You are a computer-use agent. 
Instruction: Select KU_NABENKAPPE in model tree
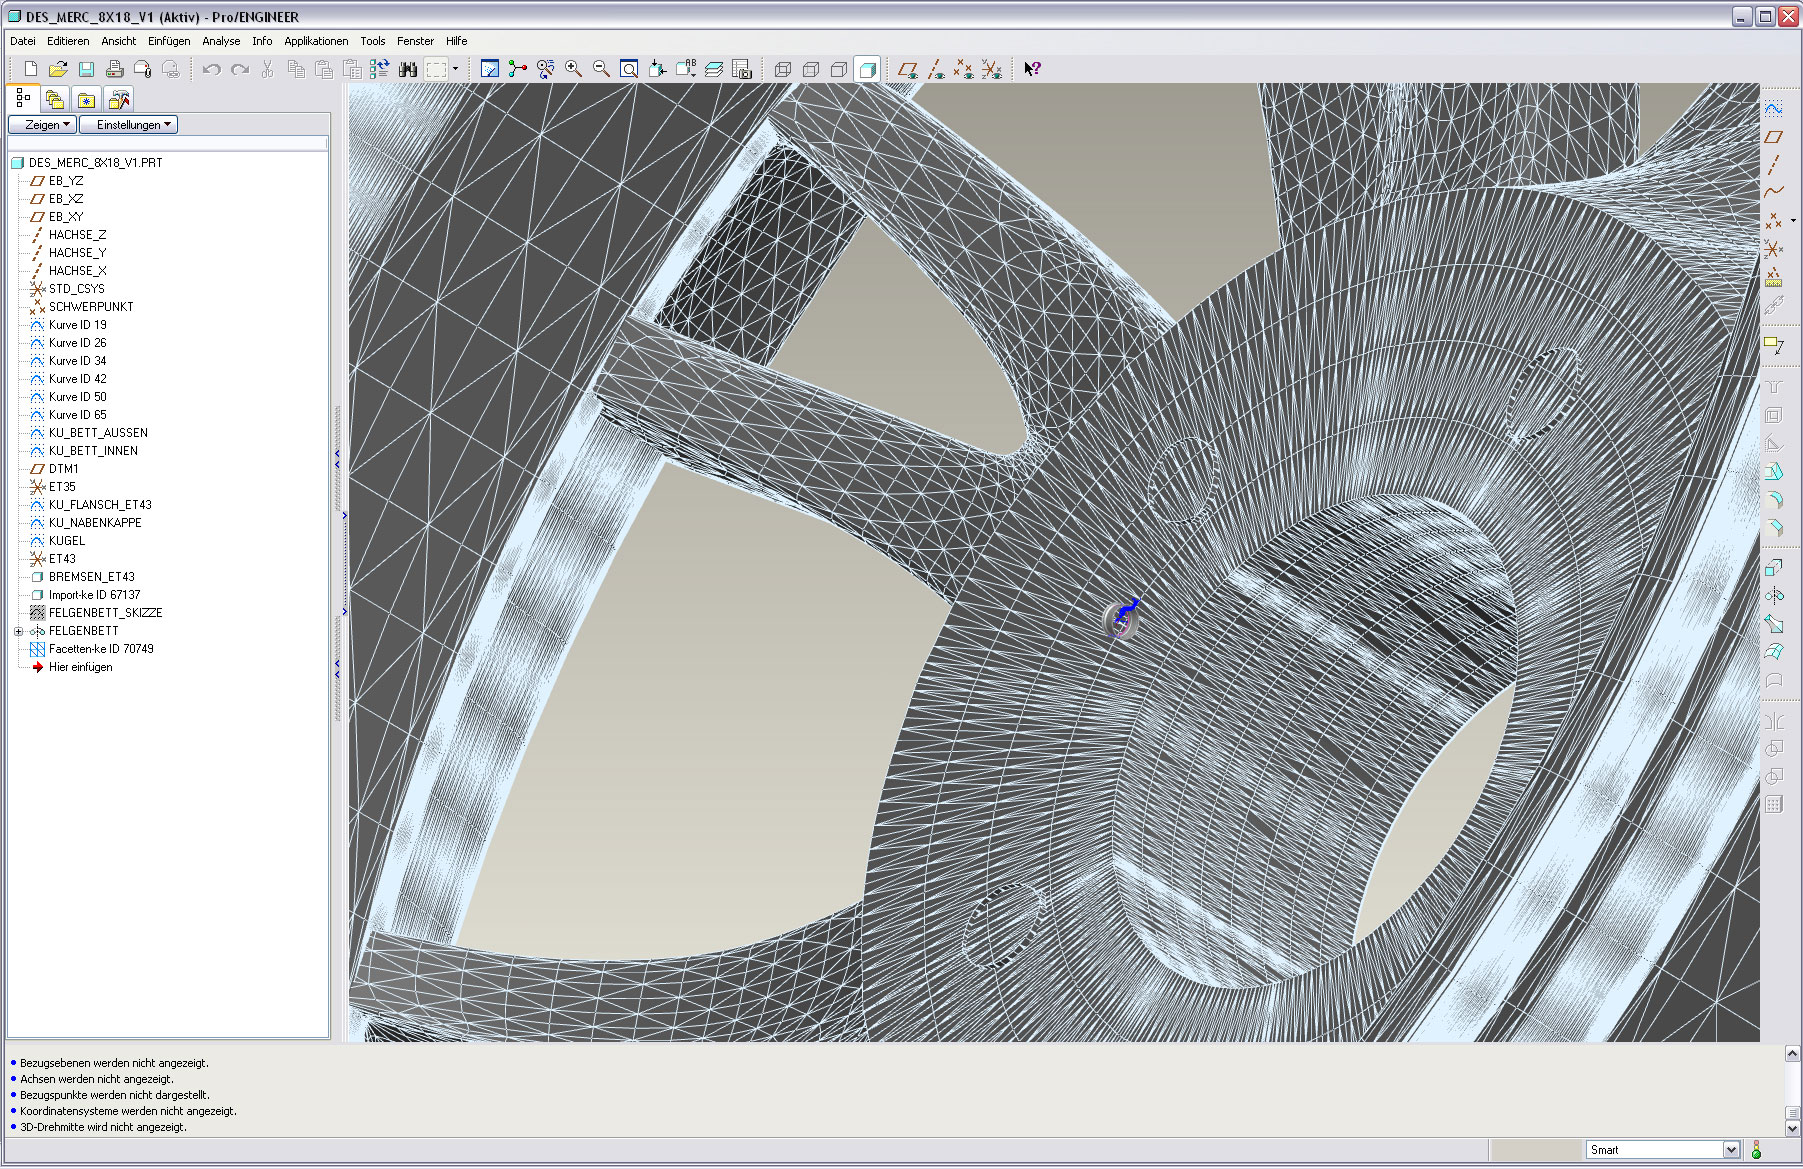coord(95,523)
